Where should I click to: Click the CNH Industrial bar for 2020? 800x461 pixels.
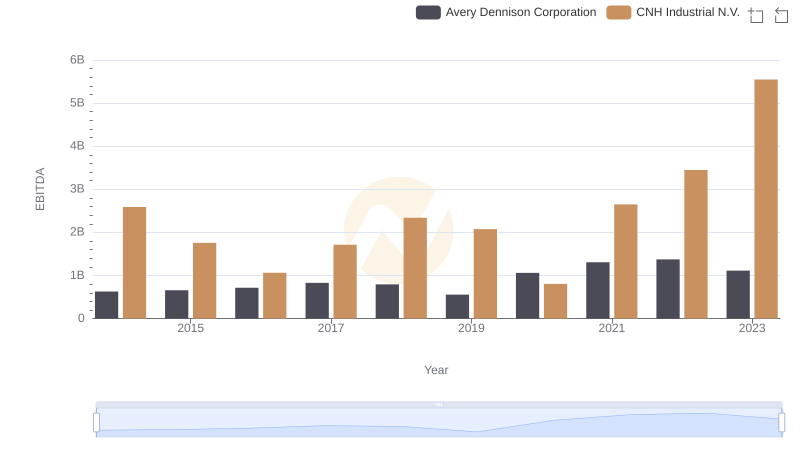(556, 301)
